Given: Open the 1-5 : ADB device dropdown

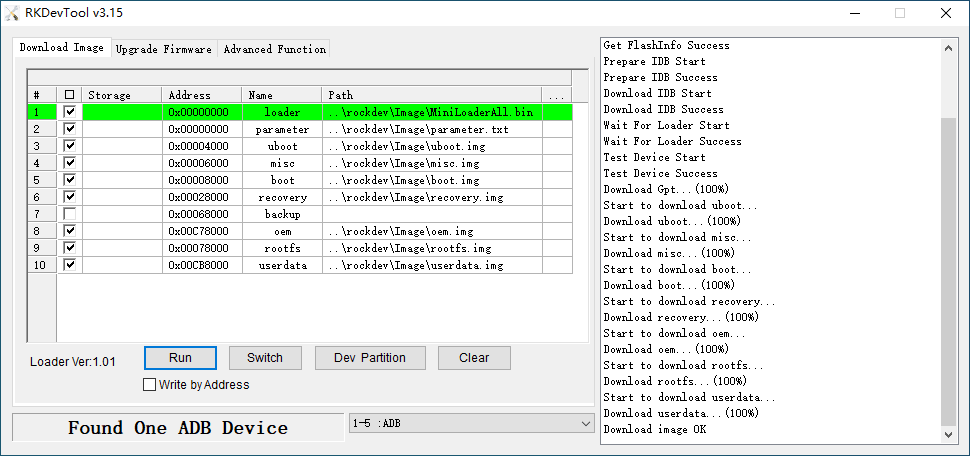Looking at the screenshot, I should coord(470,423).
